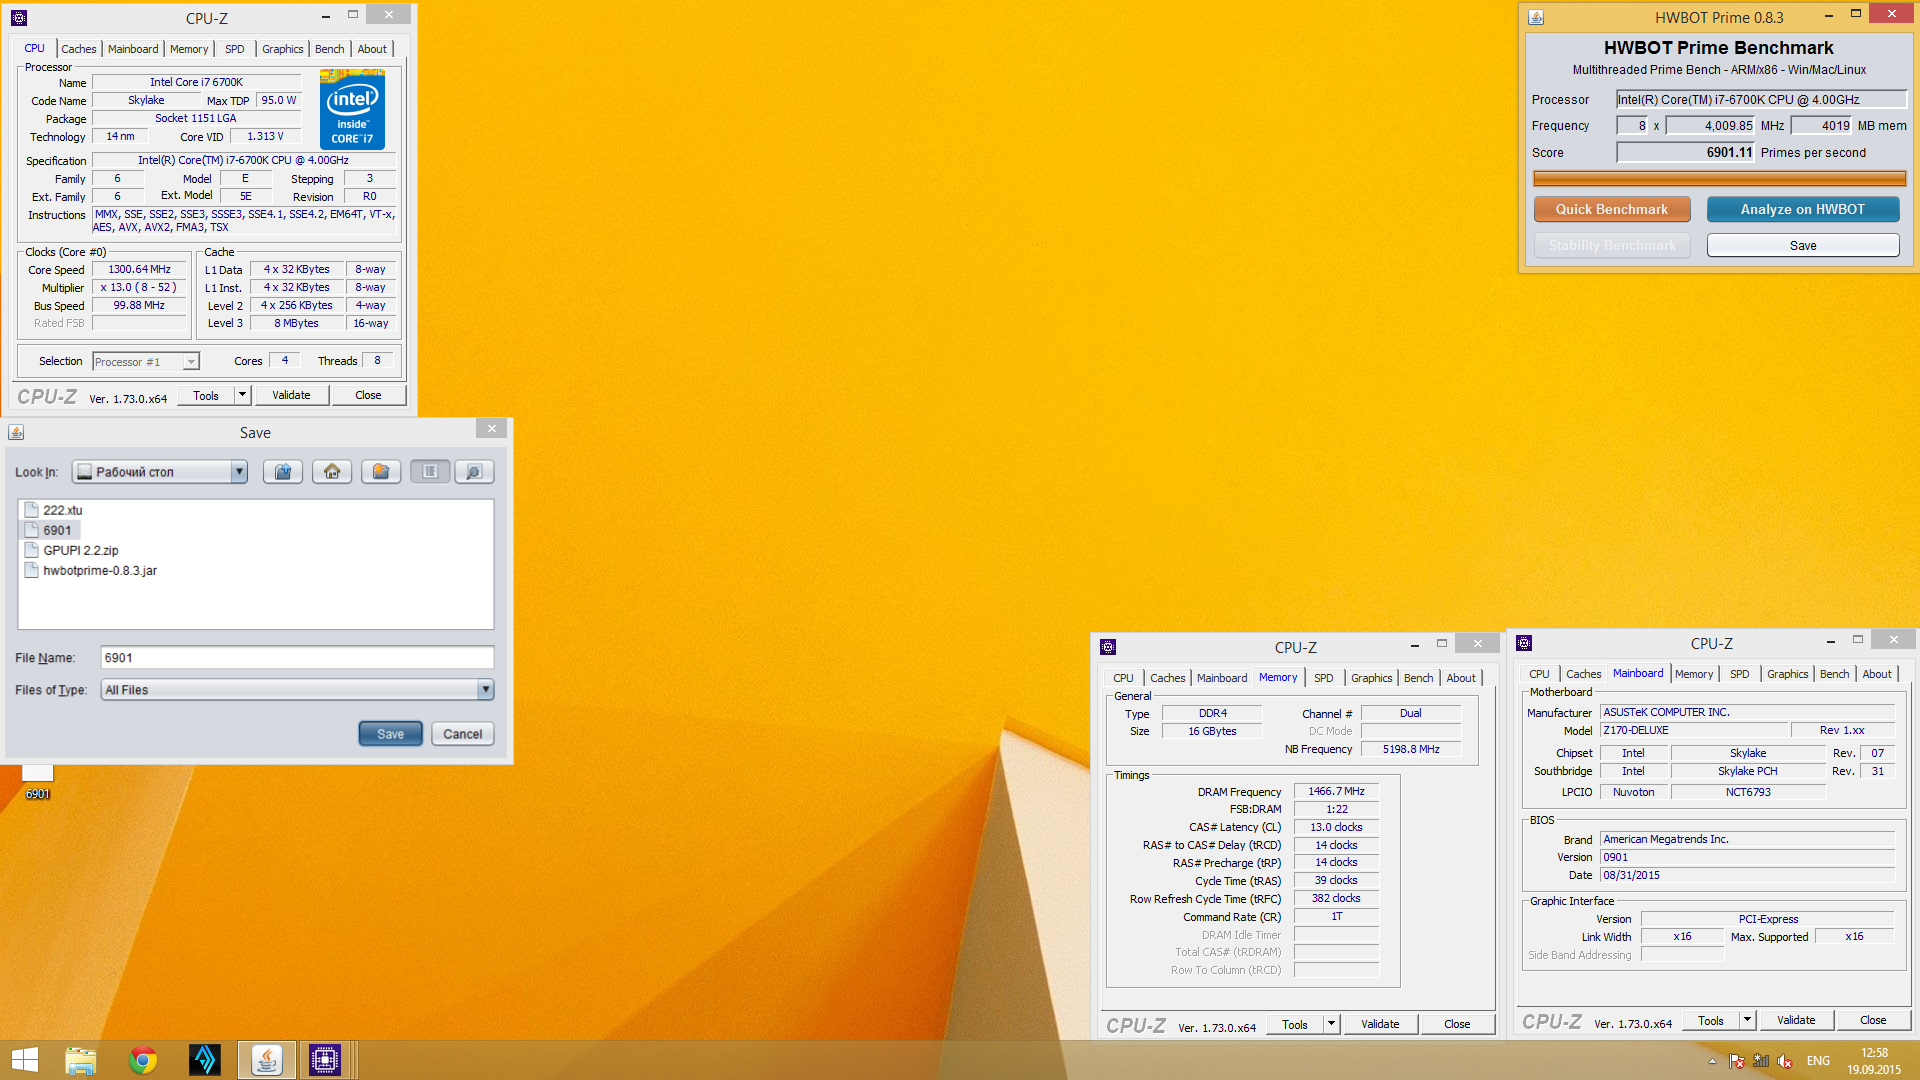Select file 222.xtu in file list

click(53, 510)
